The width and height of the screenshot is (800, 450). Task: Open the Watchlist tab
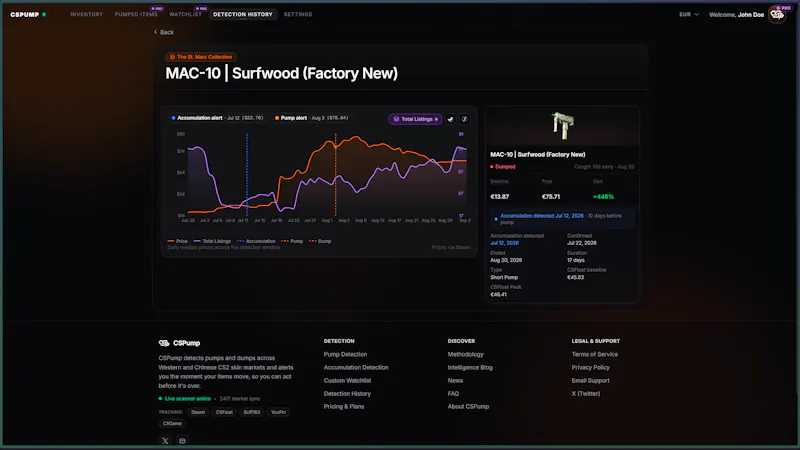click(185, 14)
